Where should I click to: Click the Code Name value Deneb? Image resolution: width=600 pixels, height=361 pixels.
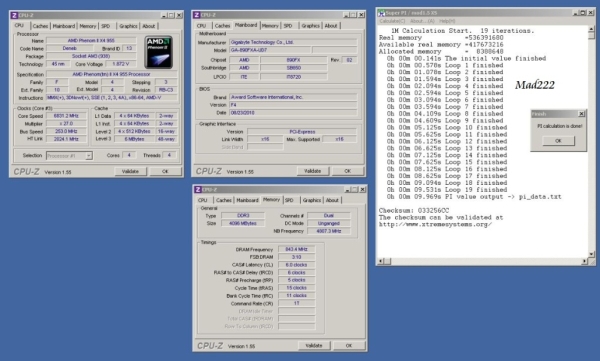pos(70,49)
